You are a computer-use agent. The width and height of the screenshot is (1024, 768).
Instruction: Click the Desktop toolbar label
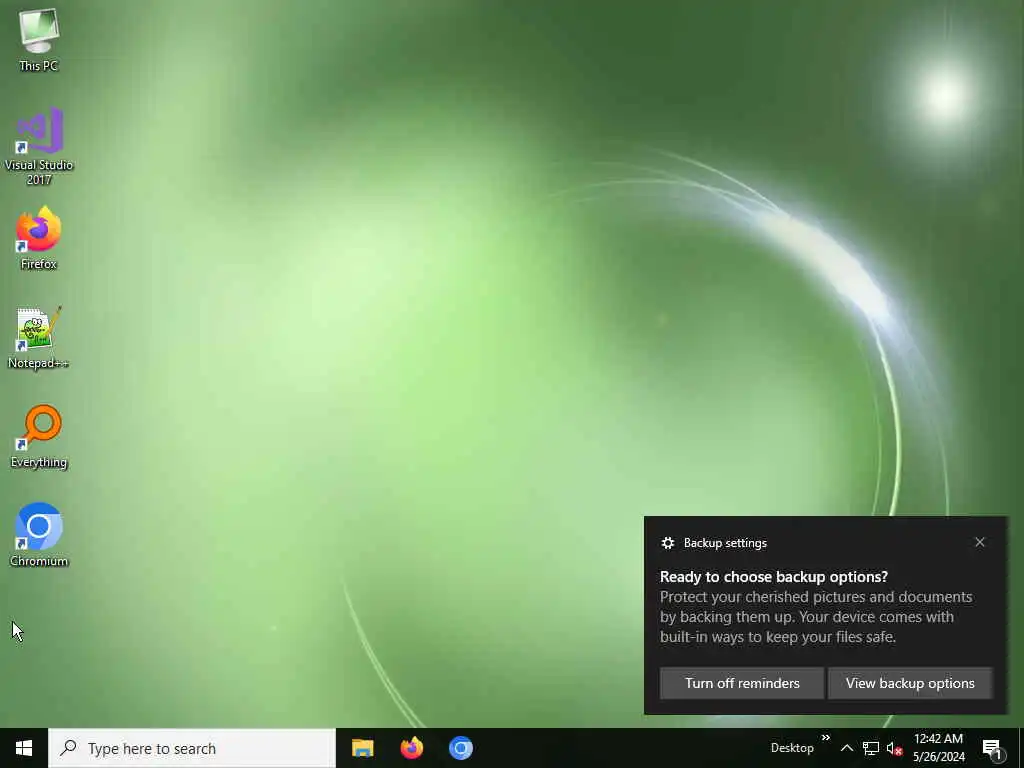point(792,748)
